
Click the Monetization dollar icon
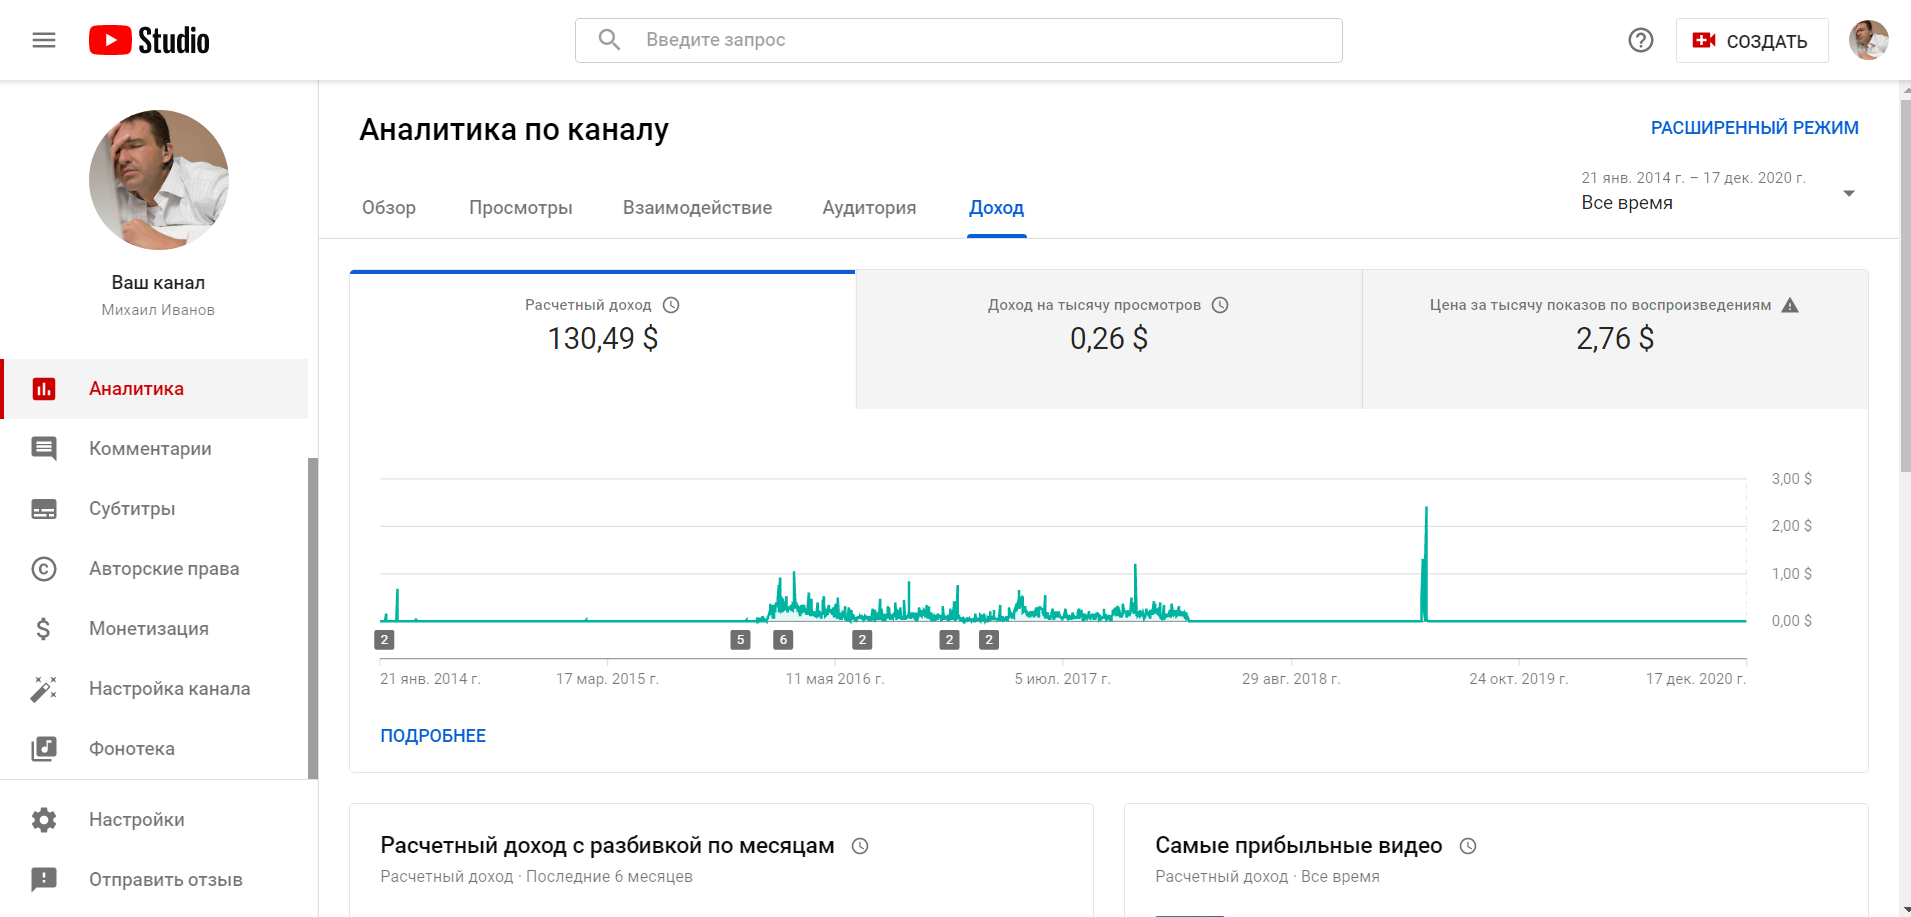click(x=43, y=629)
